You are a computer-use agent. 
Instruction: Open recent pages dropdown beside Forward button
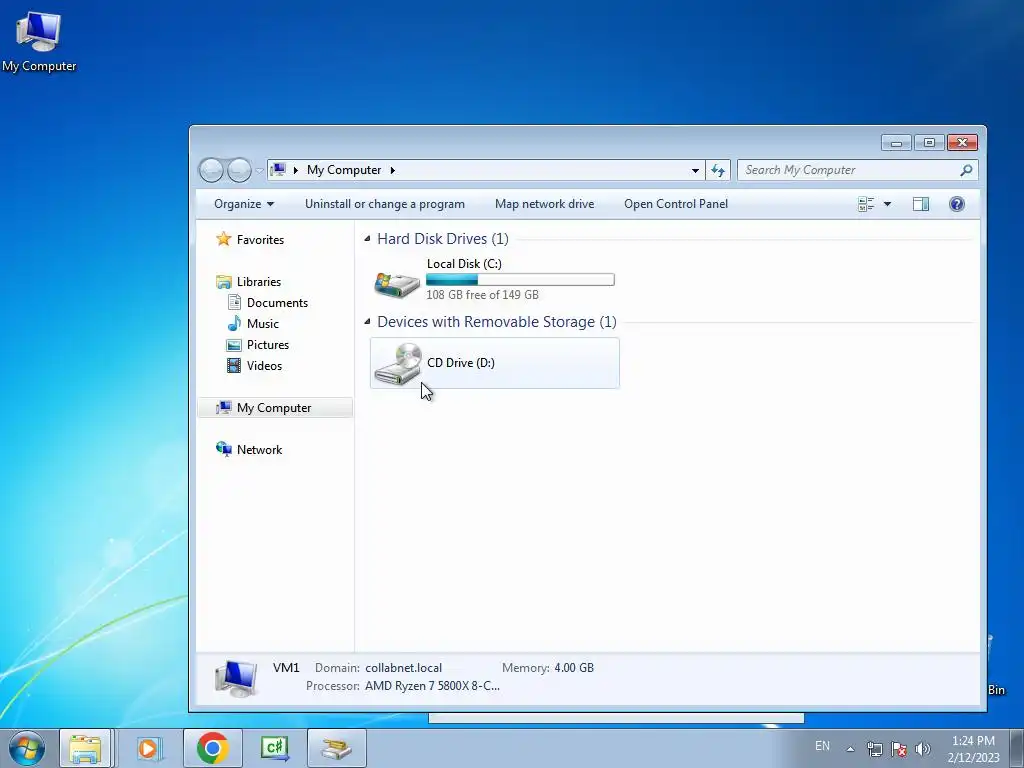point(259,170)
